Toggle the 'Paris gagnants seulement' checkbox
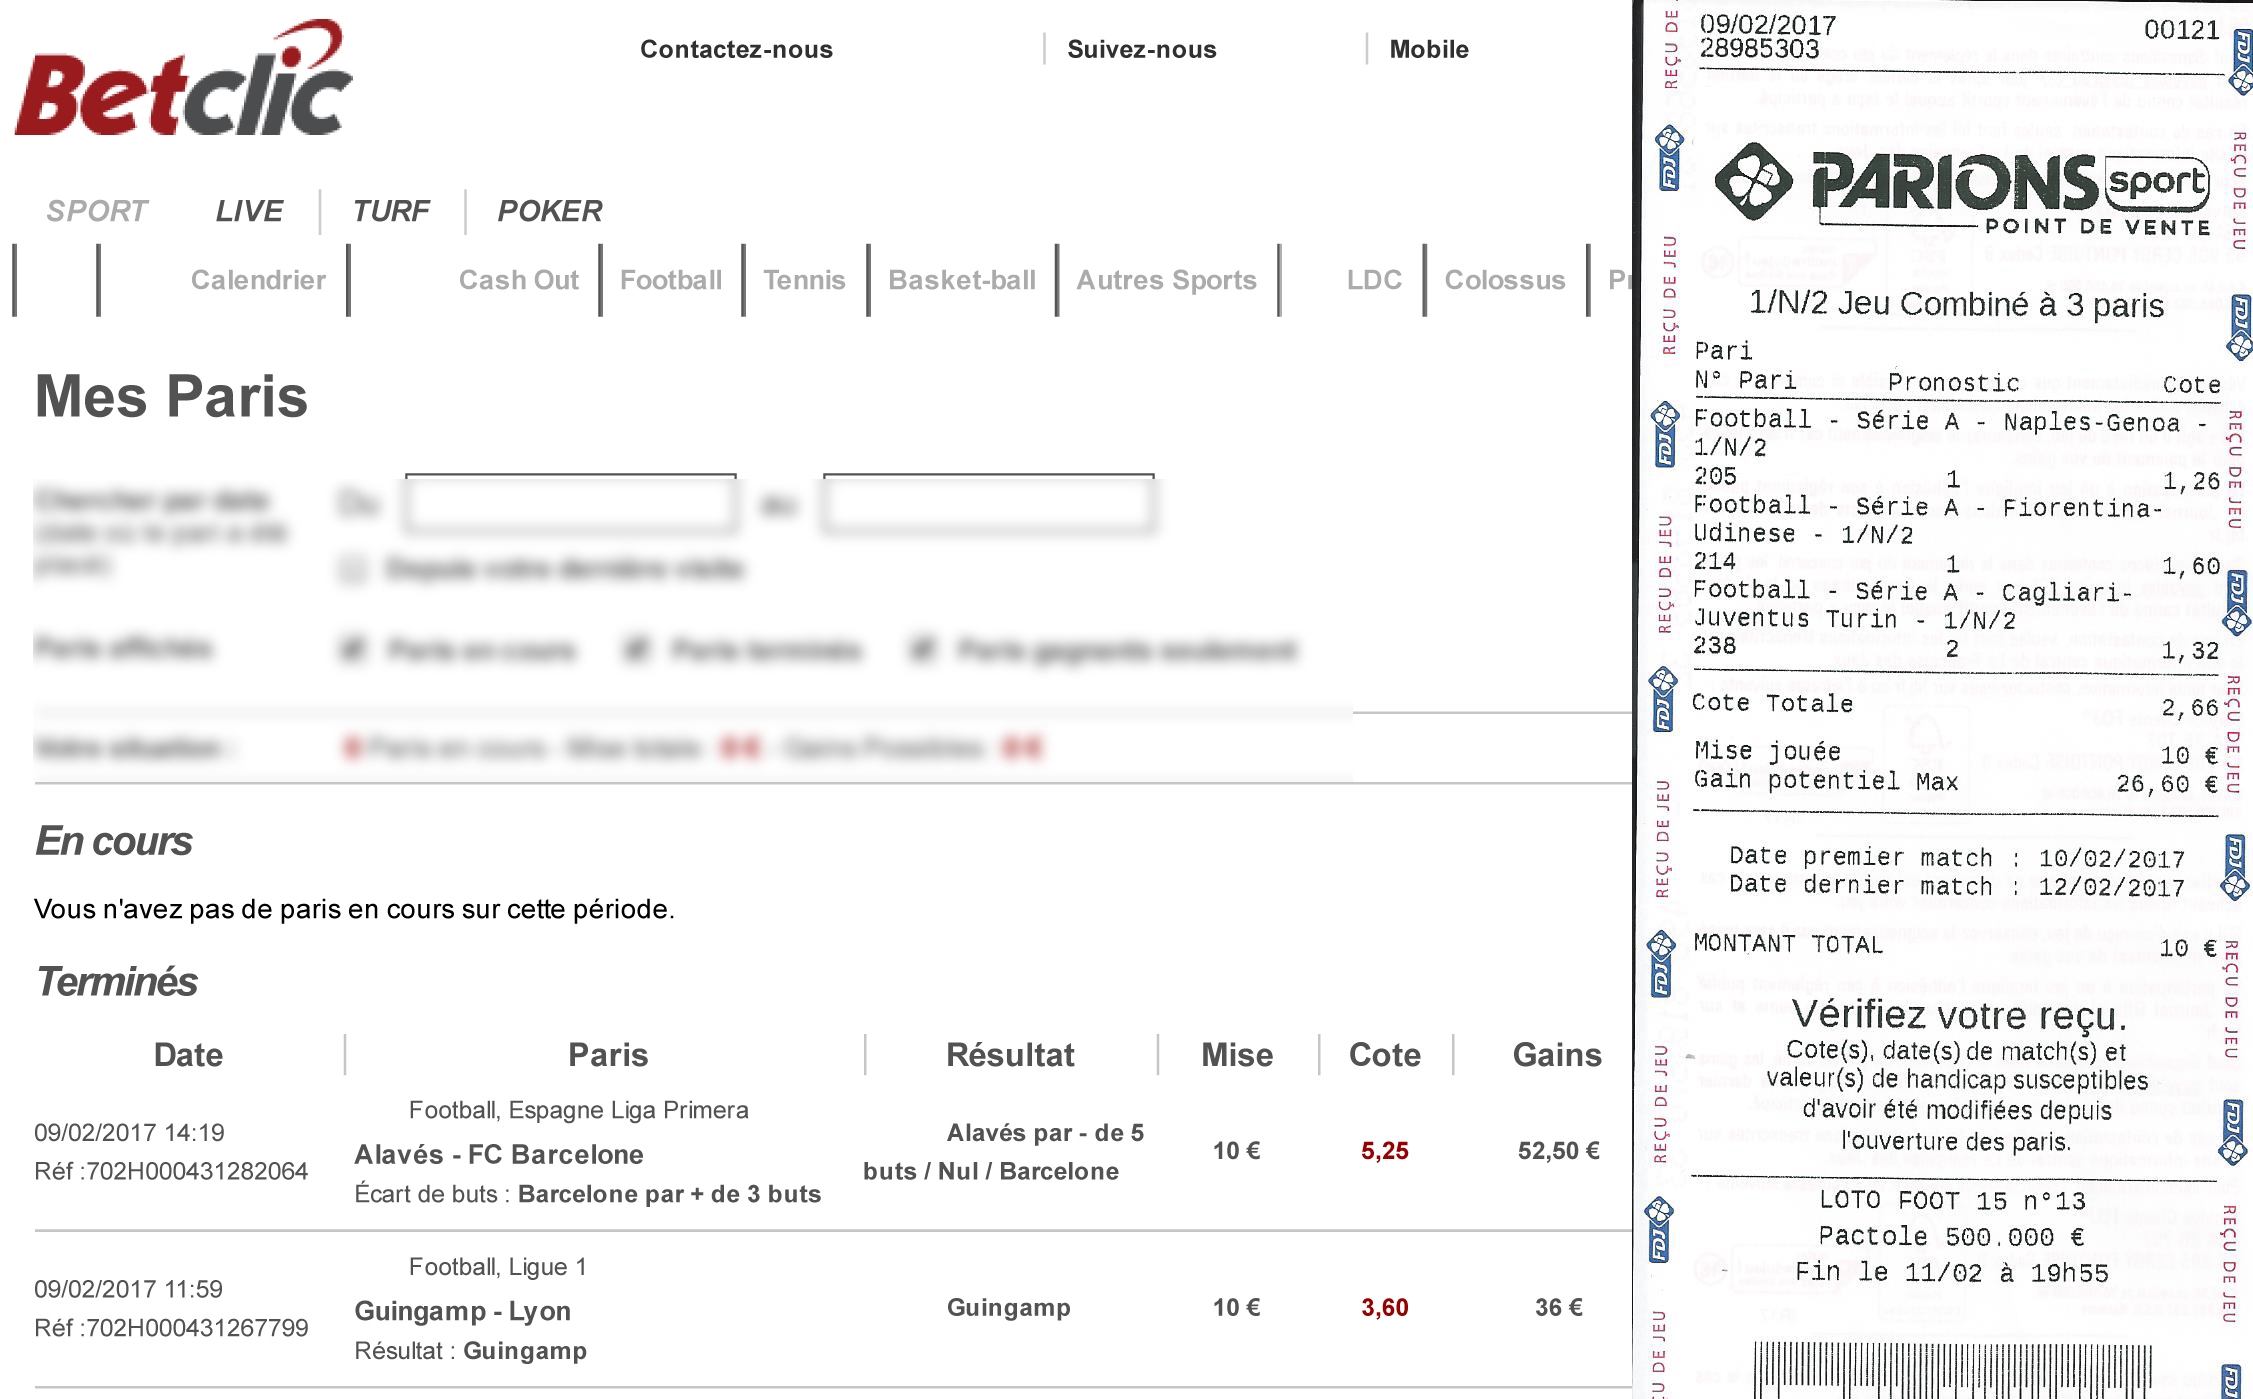Screen dimensions: 2253x1399 pyautogui.click(x=922, y=650)
